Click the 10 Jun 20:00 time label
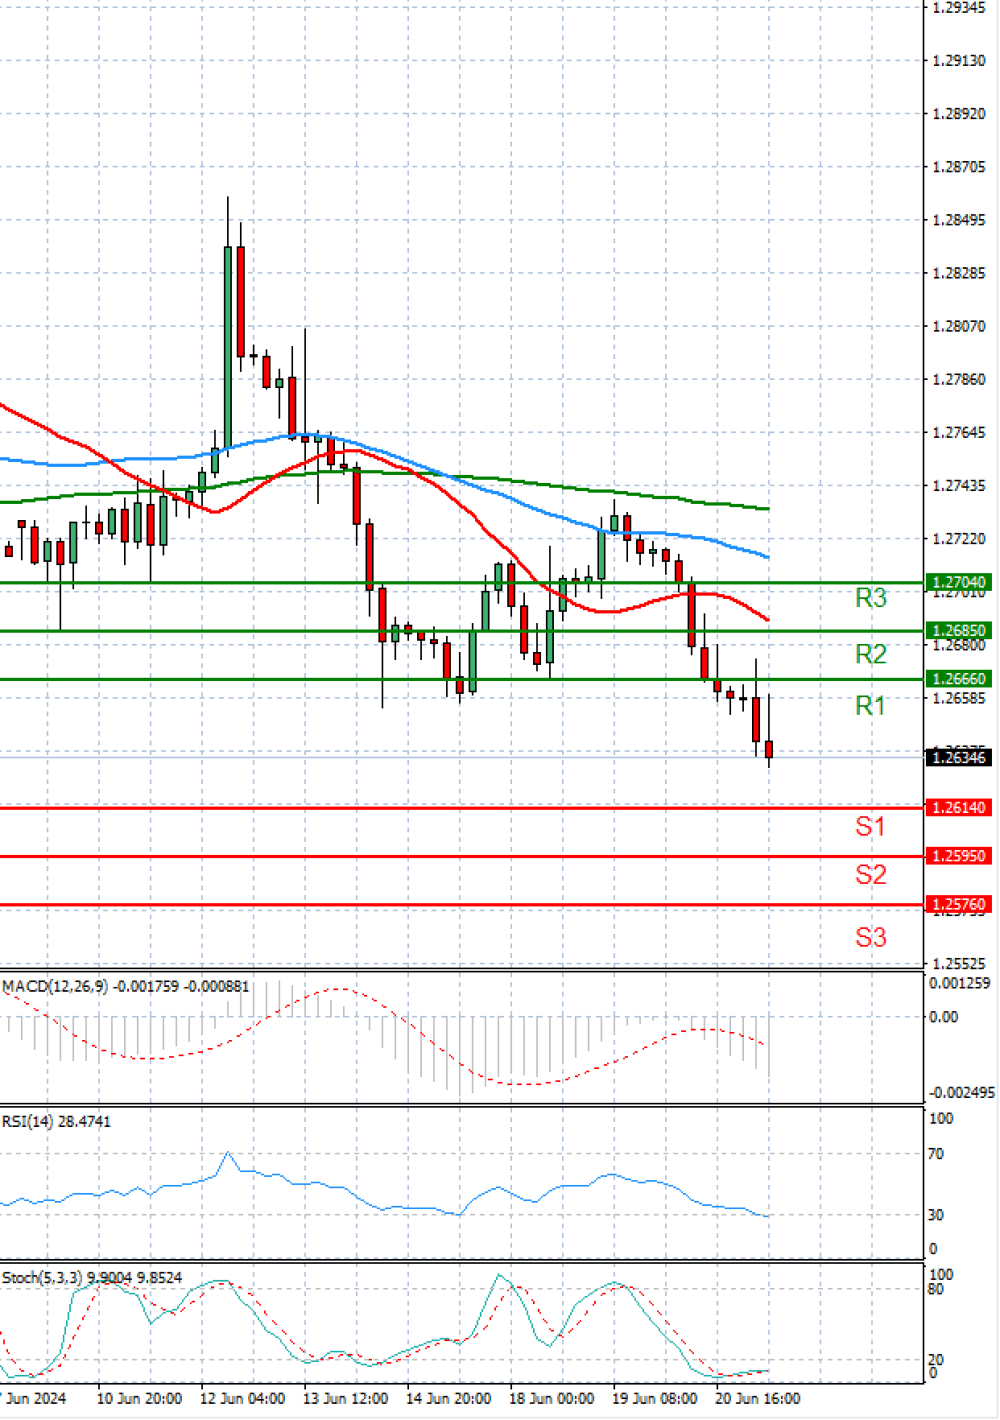Screen dimensions: 1000x1420 coord(139,1398)
